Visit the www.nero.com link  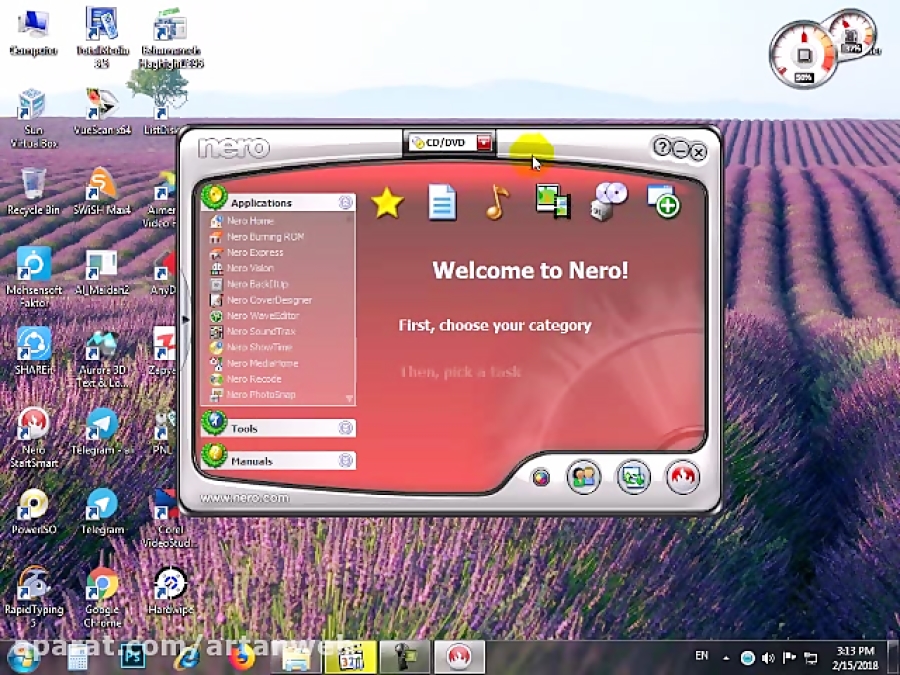(245, 498)
